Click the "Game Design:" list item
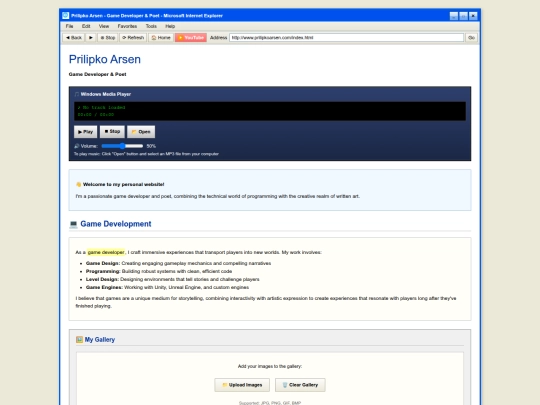540x405 pixels. click(x=178, y=263)
